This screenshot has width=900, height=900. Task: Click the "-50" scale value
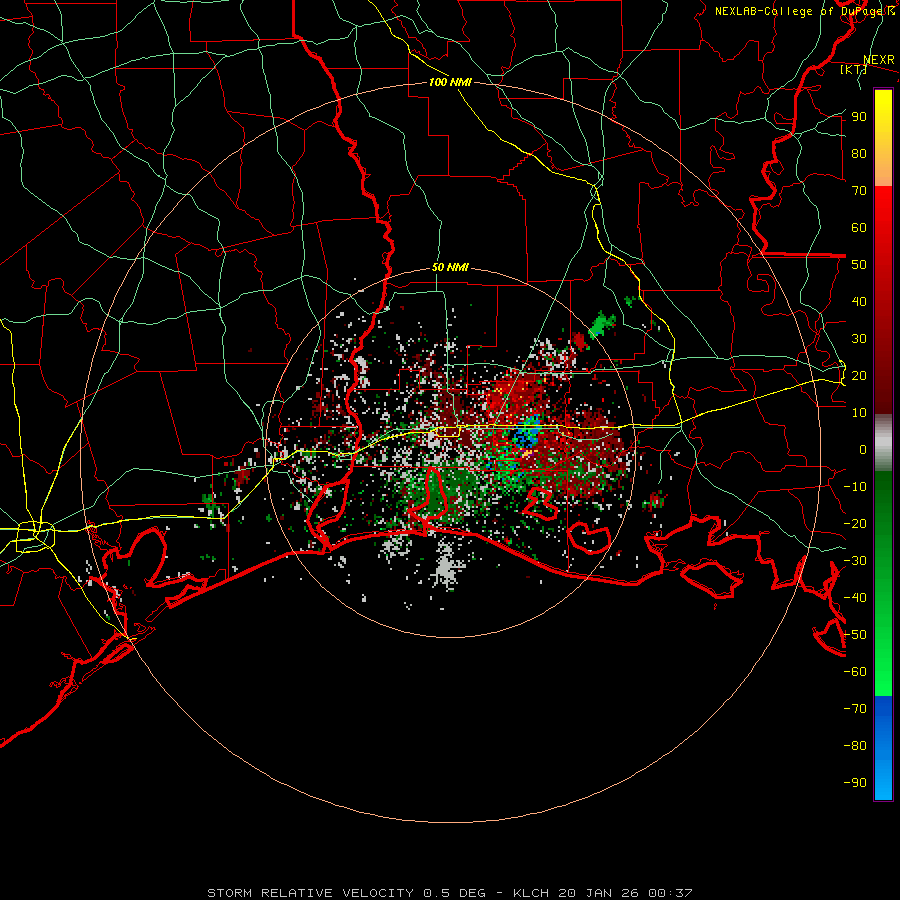[x=855, y=635]
